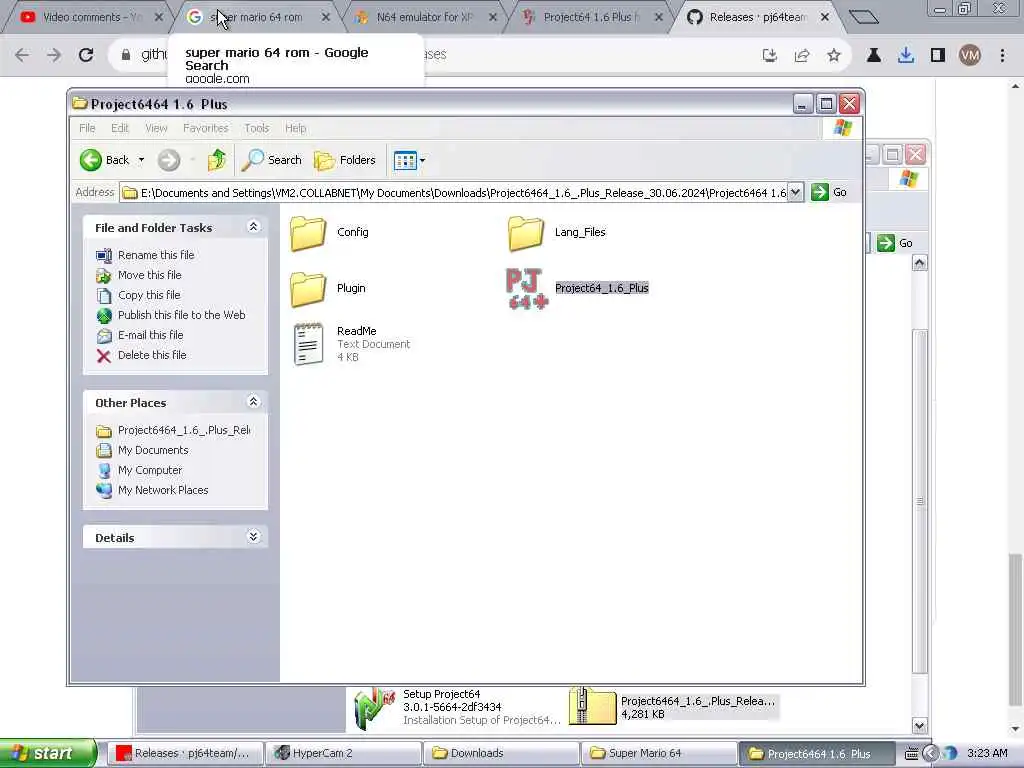This screenshot has width=1024, height=768.
Task: Expand the Details panel
Action: (x=253, y=537)
